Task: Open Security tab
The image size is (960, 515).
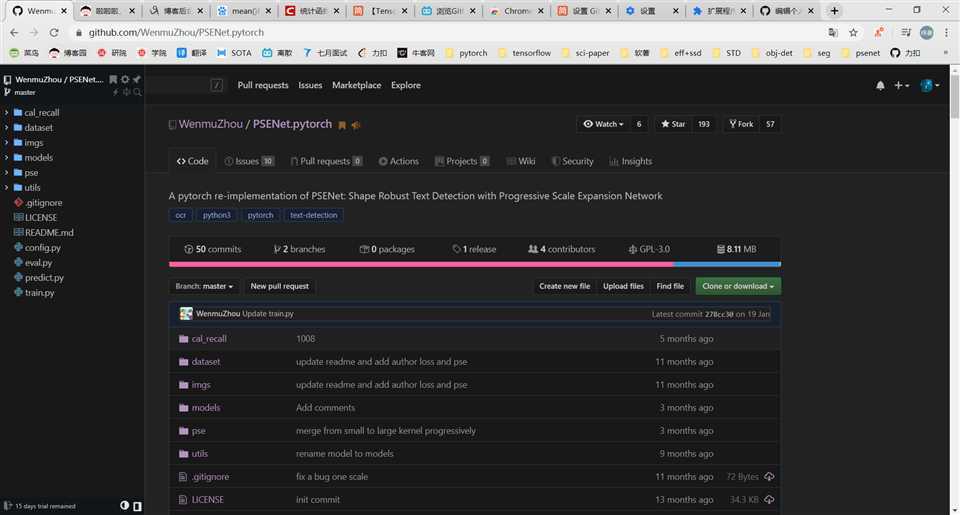Action: click(572, 161)
